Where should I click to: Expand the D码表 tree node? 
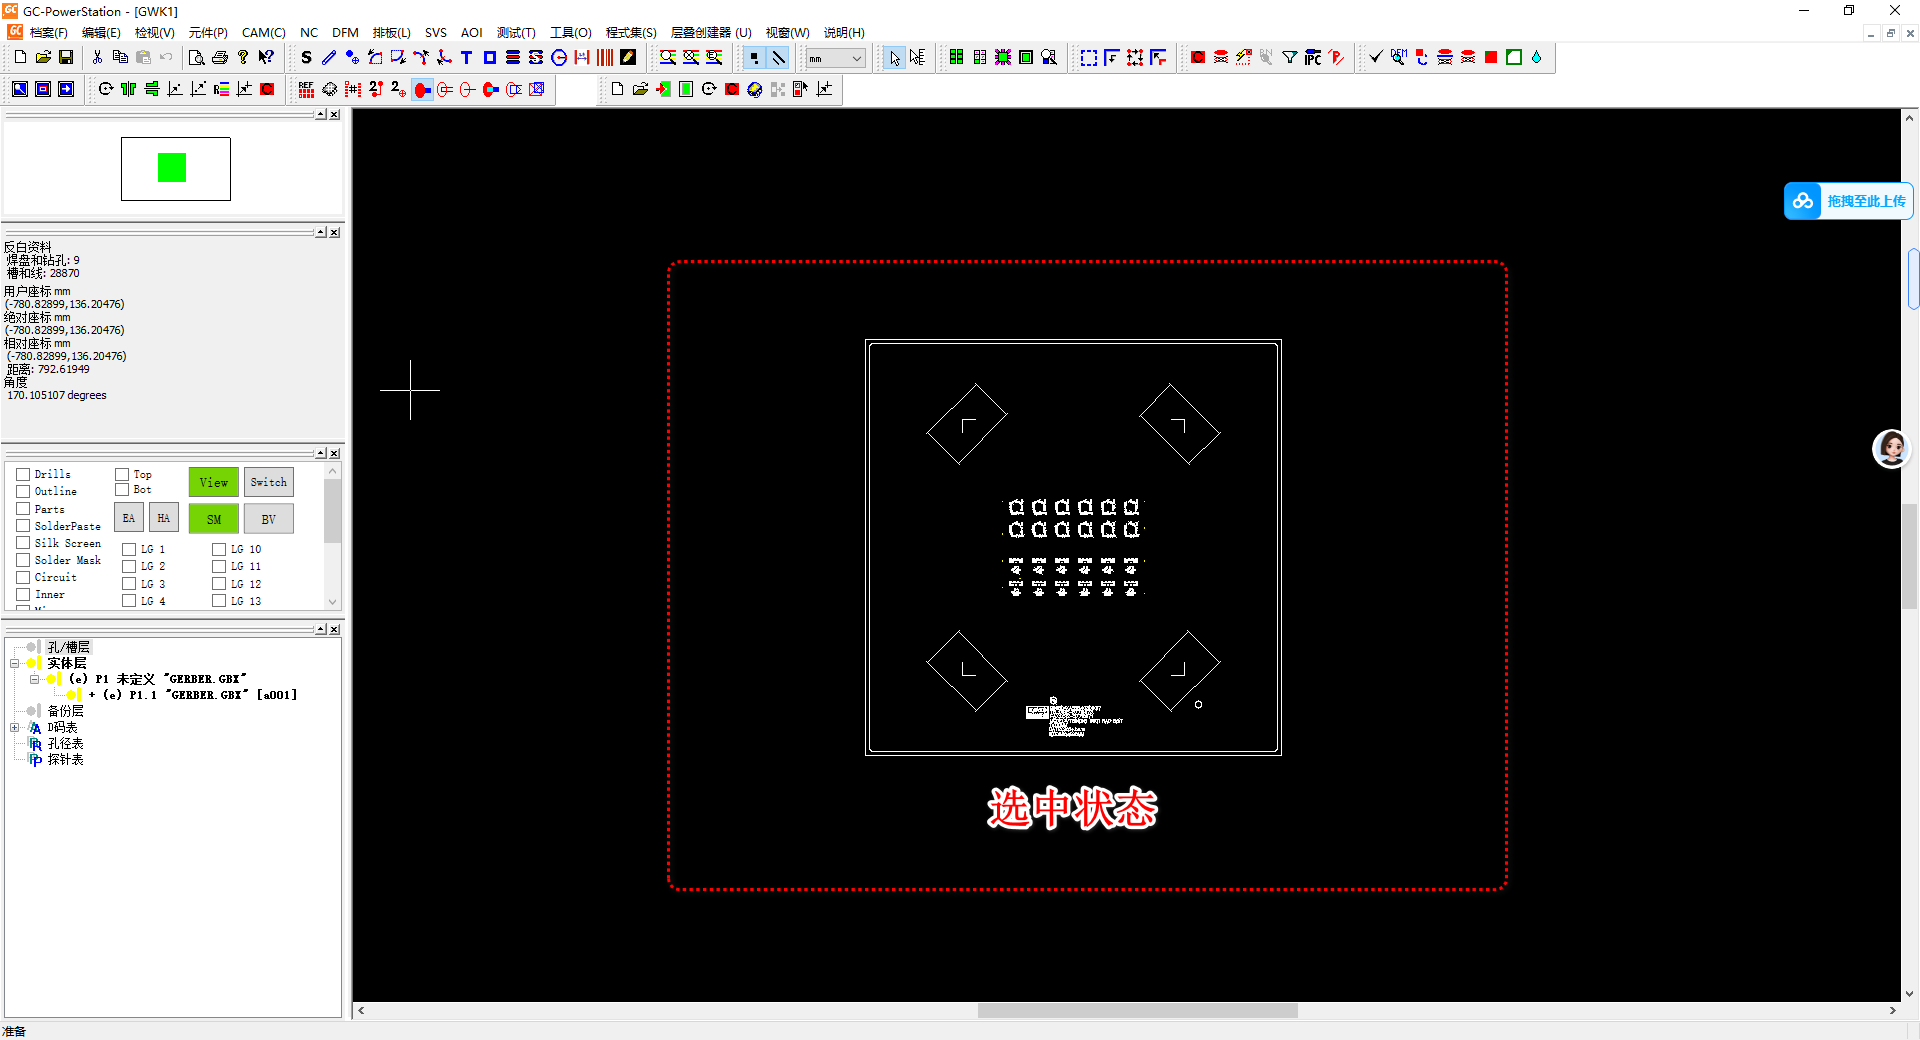[x=15, y=728]
